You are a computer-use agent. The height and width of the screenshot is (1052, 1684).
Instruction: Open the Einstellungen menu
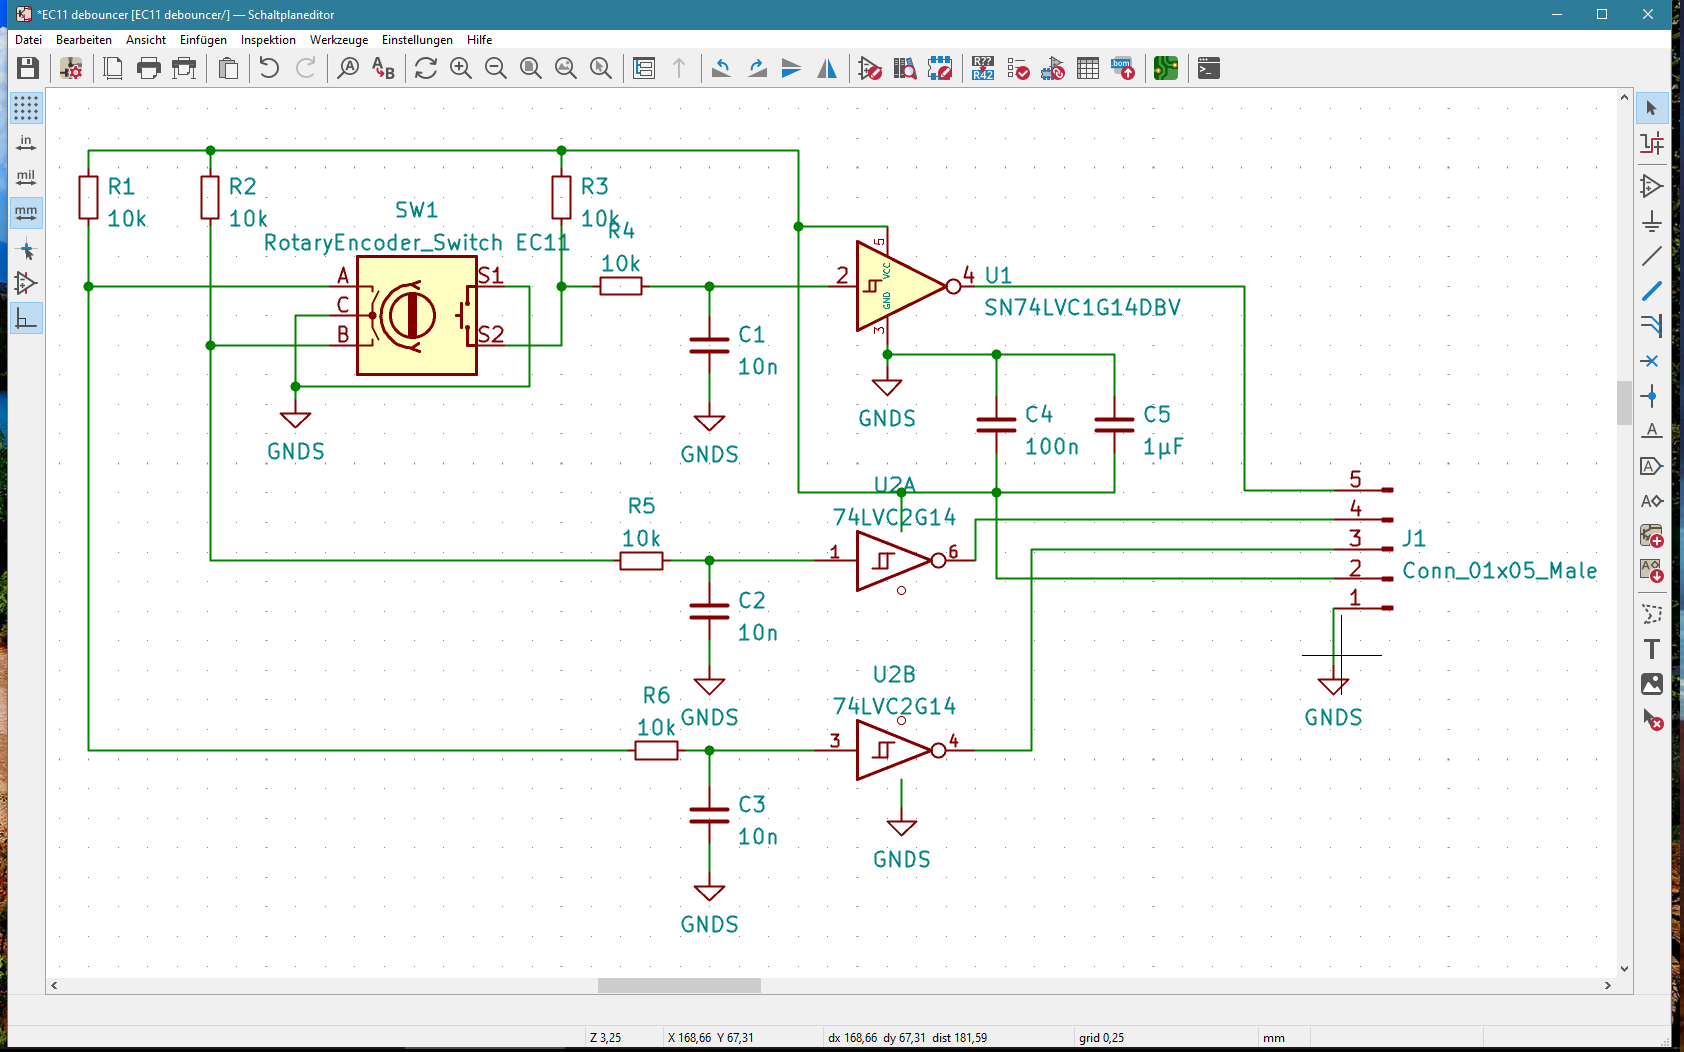(x=417, y=40)
